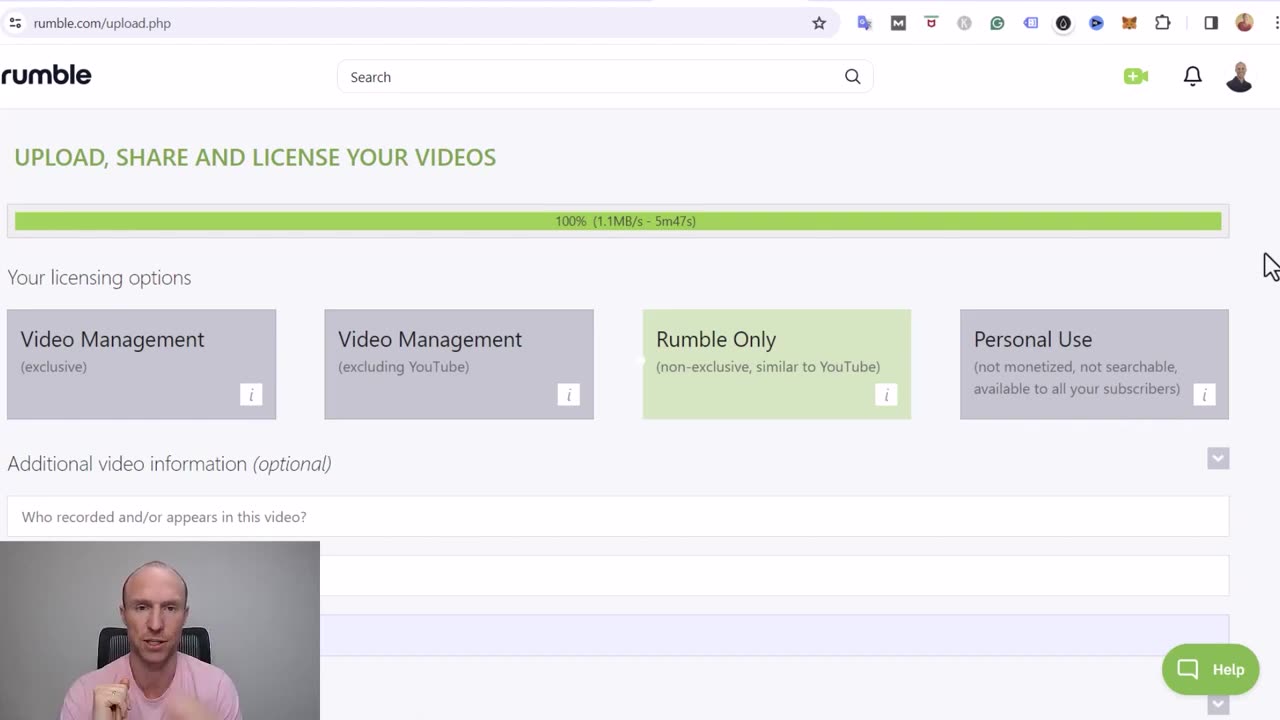The width and height of the screenshot is (1280, 720).
Task: Open the blue arrow extension icon
Action: [x=1096, y=23]
